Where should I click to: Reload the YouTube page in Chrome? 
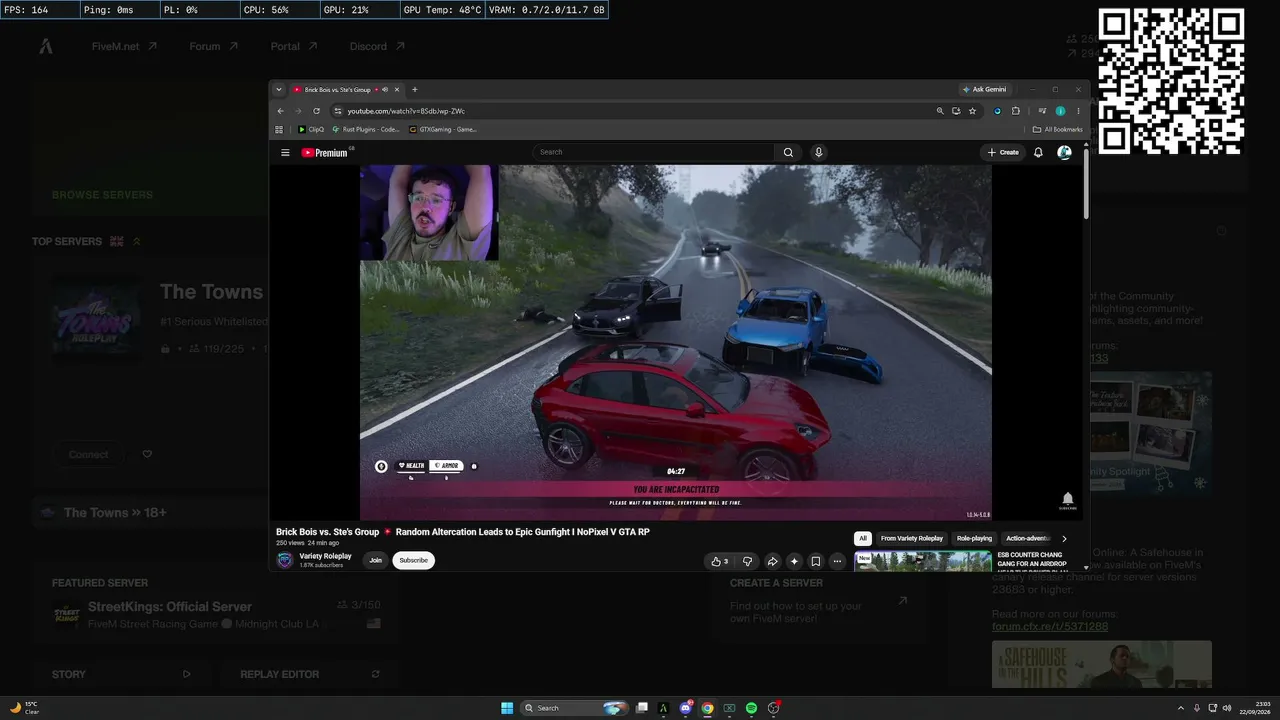point(317,111)
